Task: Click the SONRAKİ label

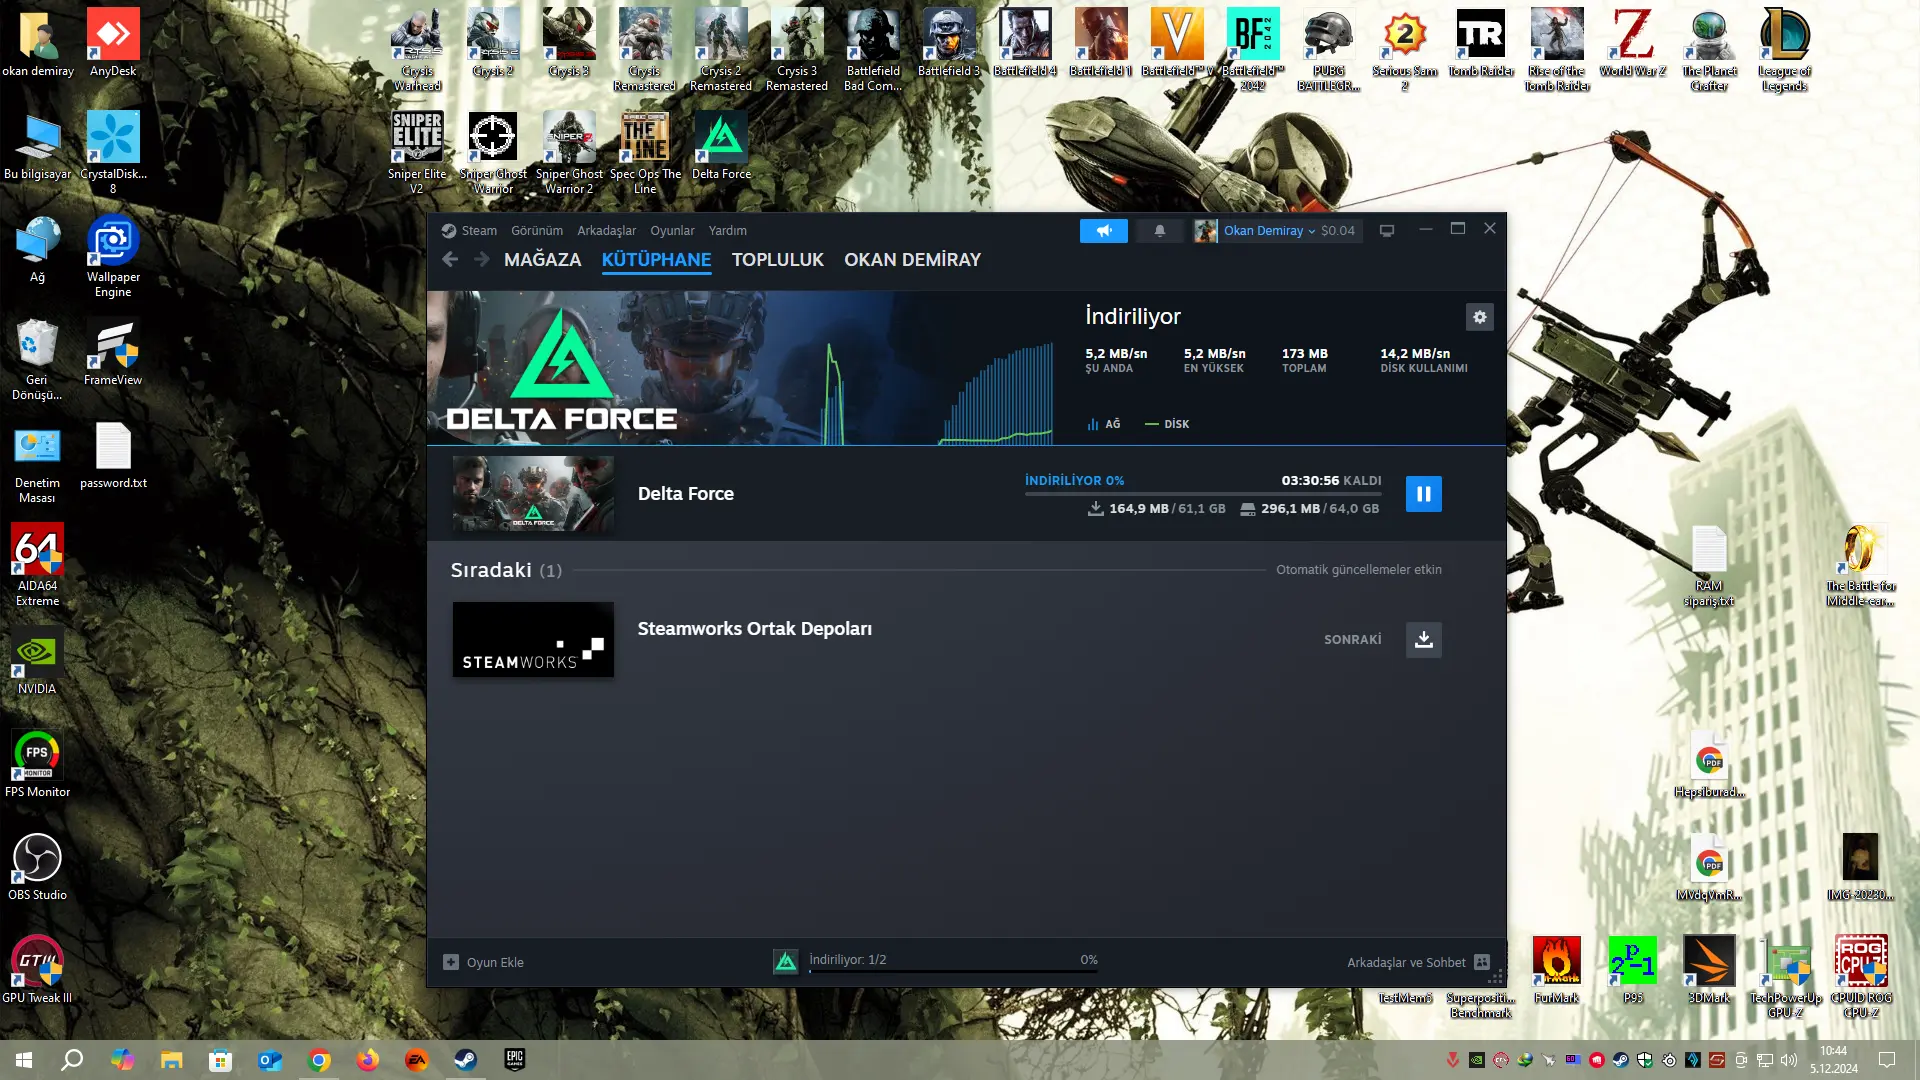Action: (x=1353, y=640)
